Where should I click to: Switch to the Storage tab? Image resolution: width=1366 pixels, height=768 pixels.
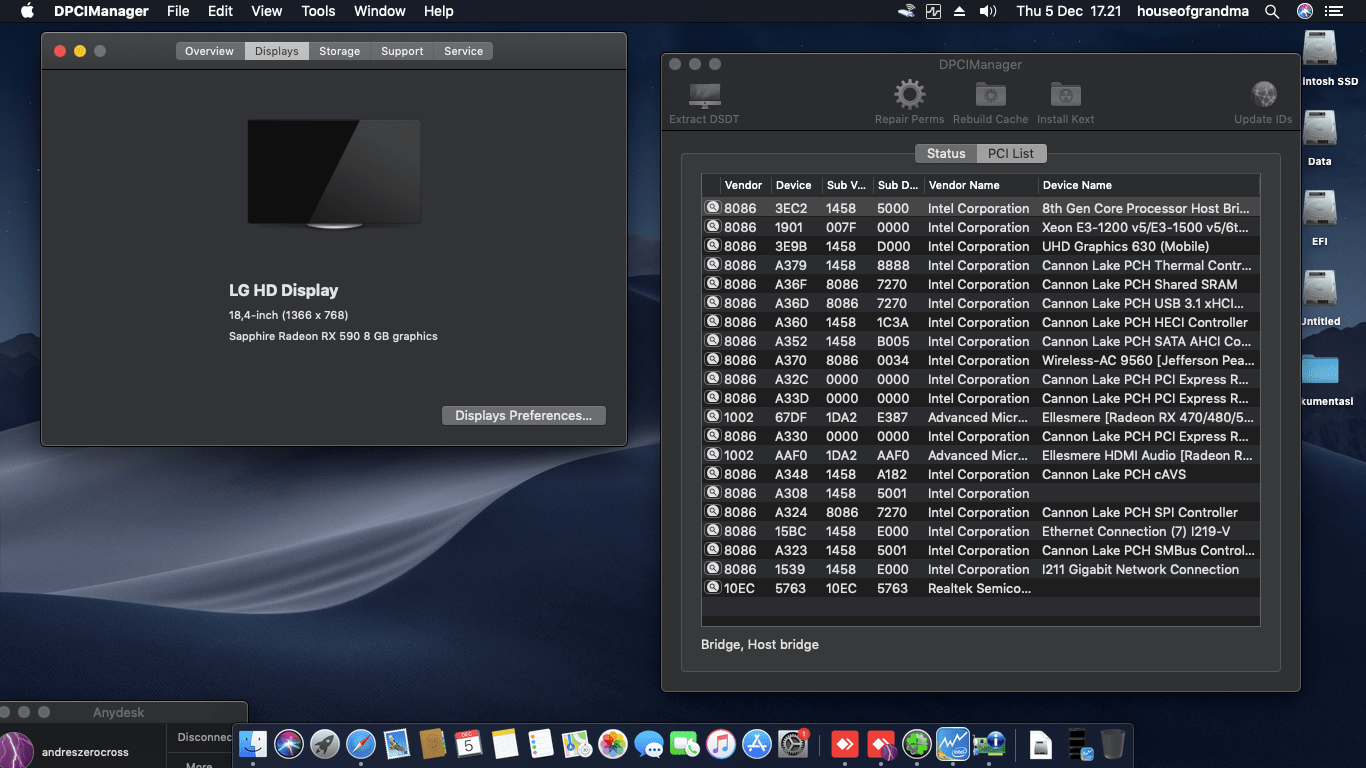(x=340, y=51)
